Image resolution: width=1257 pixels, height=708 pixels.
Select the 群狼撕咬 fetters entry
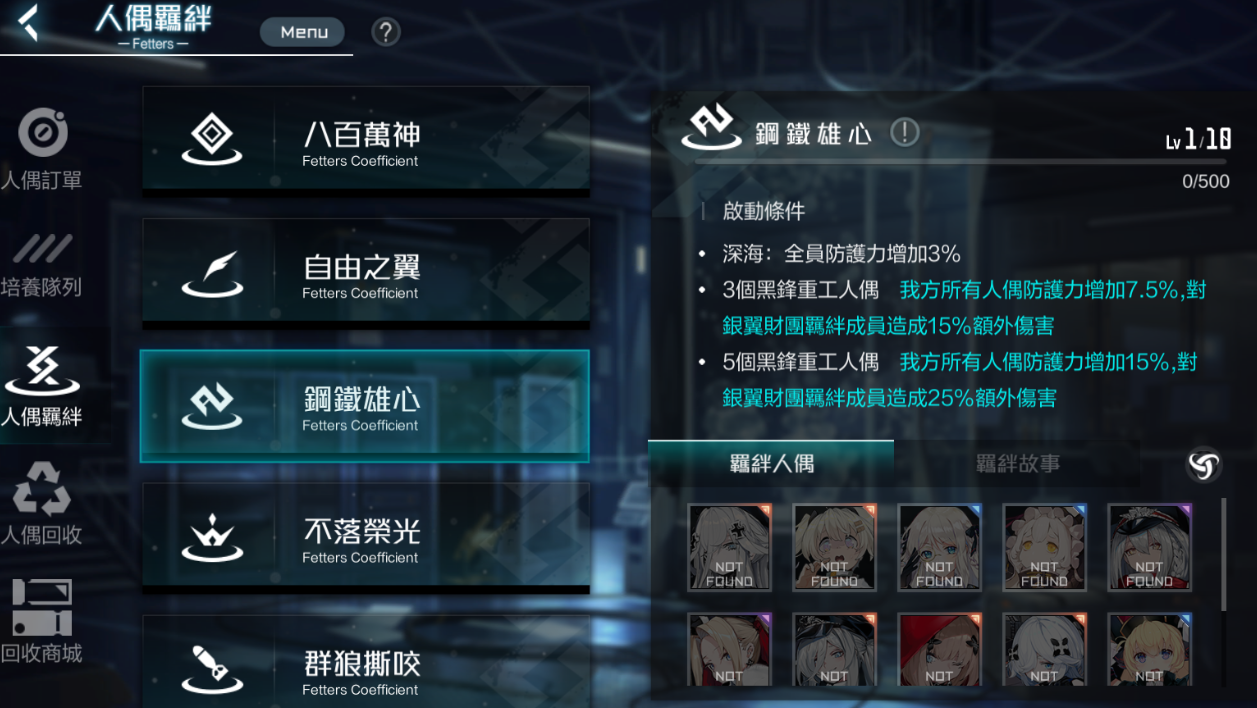click(x=366, y=661)
